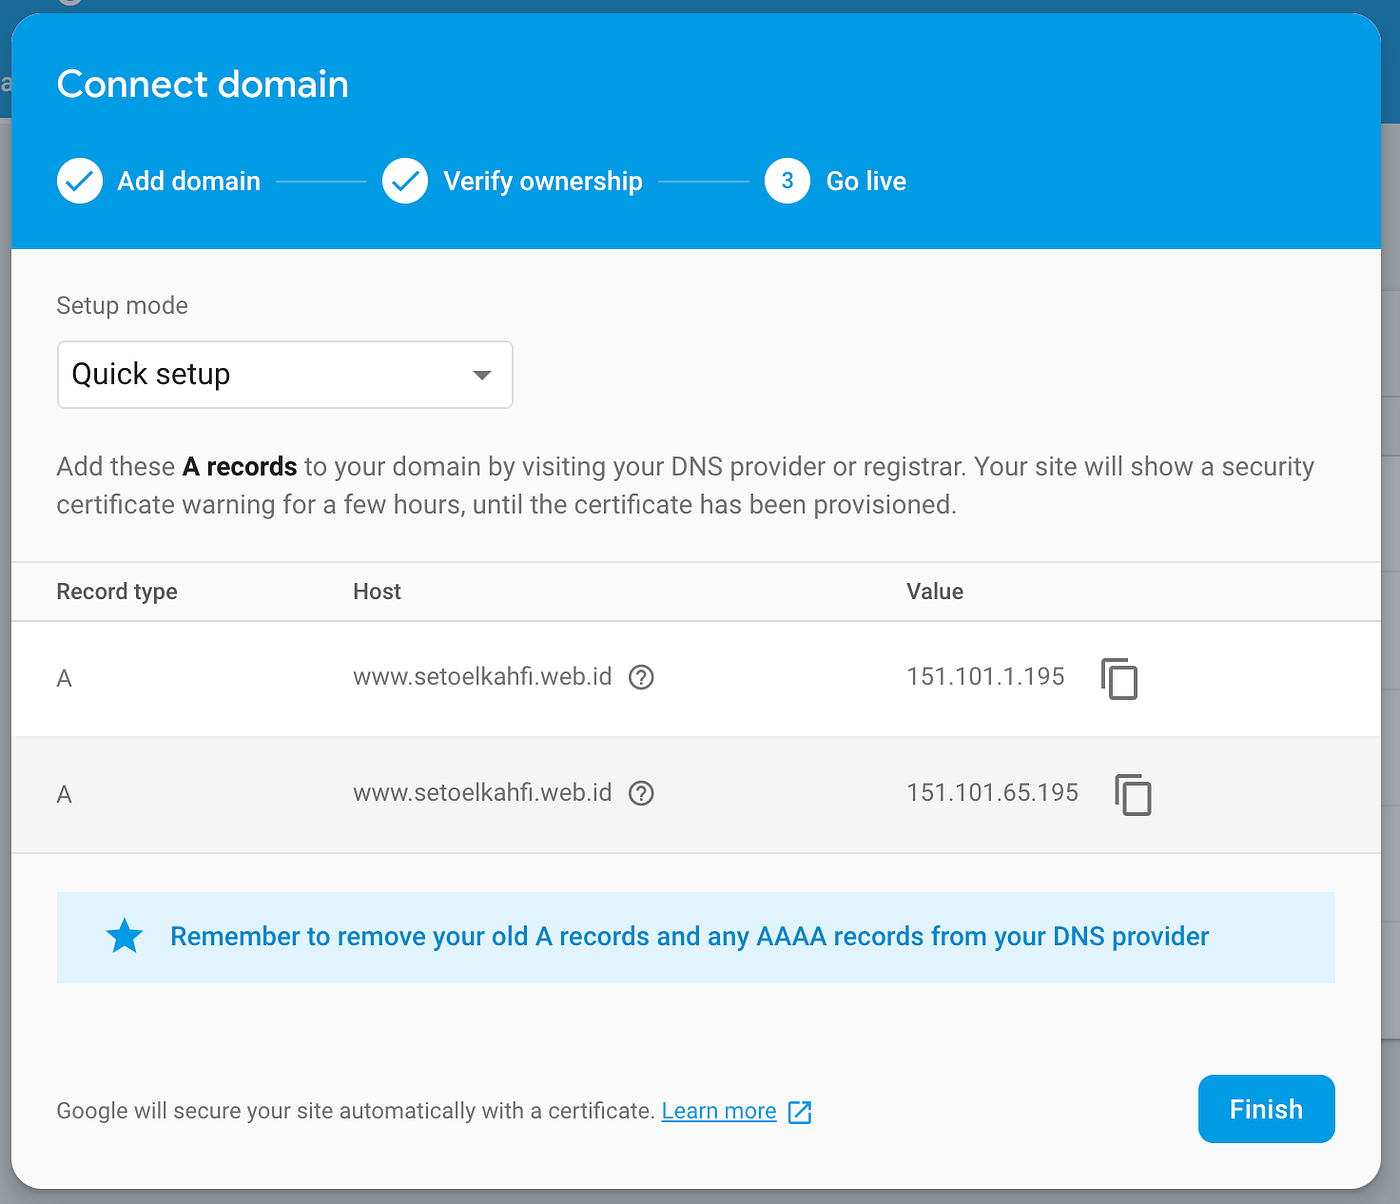Click the dropdown arrow on Quick setup
1400x1204 pixels.
point(482,375)
